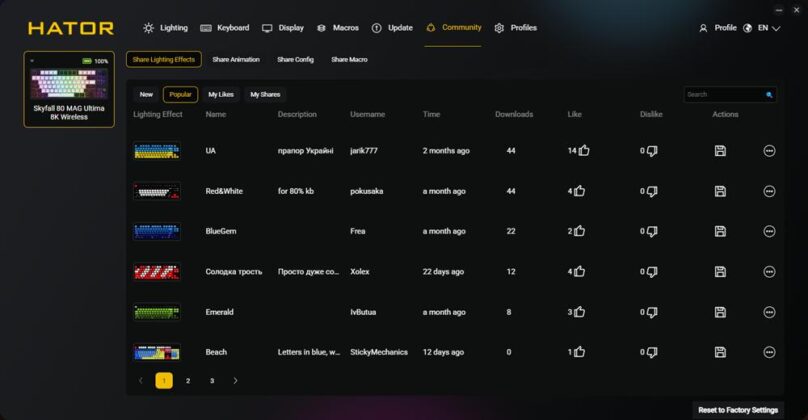The height and width of the screenshot is (420, 808).
Task: Open the Display section
Action: 283,28
